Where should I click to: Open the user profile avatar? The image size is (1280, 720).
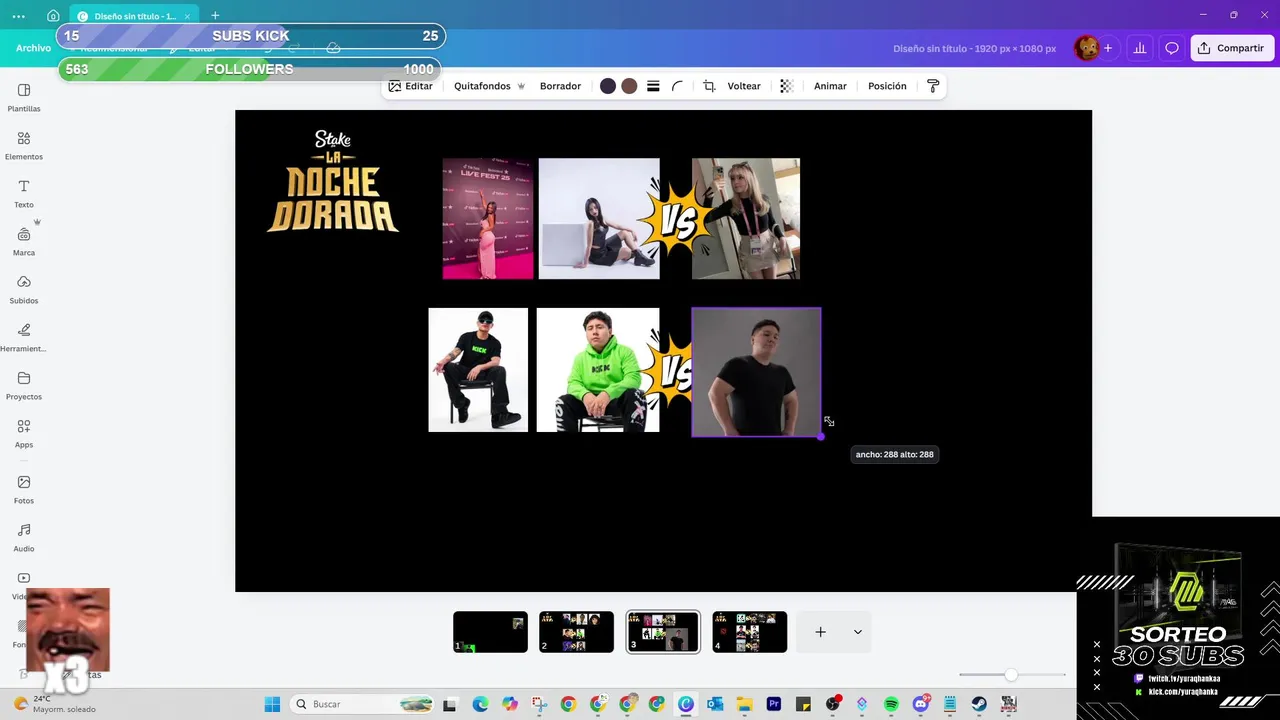1086,48
